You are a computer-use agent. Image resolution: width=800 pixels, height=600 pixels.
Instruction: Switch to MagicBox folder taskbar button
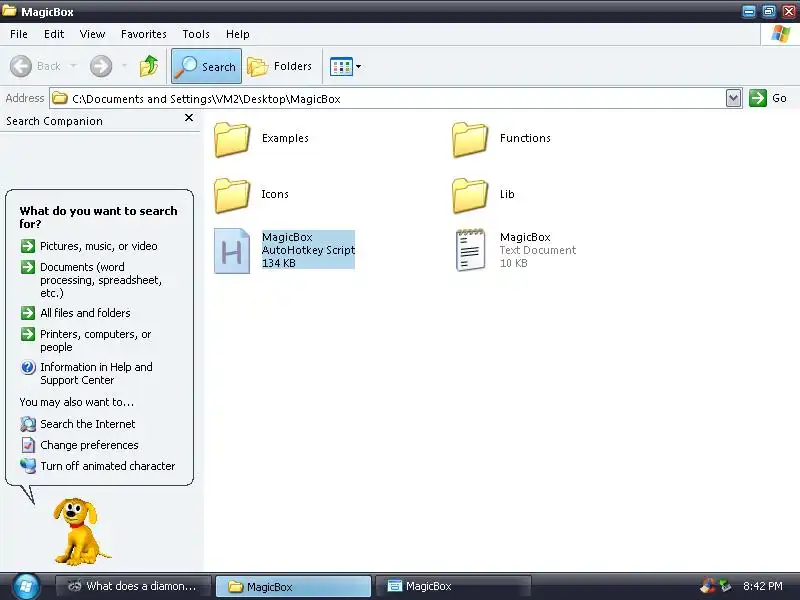(293, 587)
